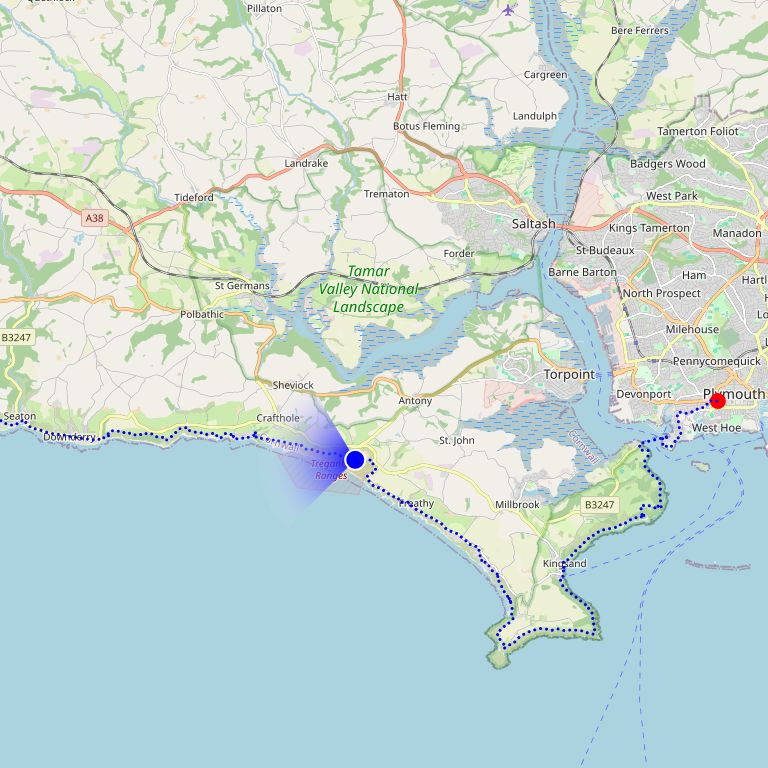Click the Devonport label
768x768 pixels.
(644, 394)
